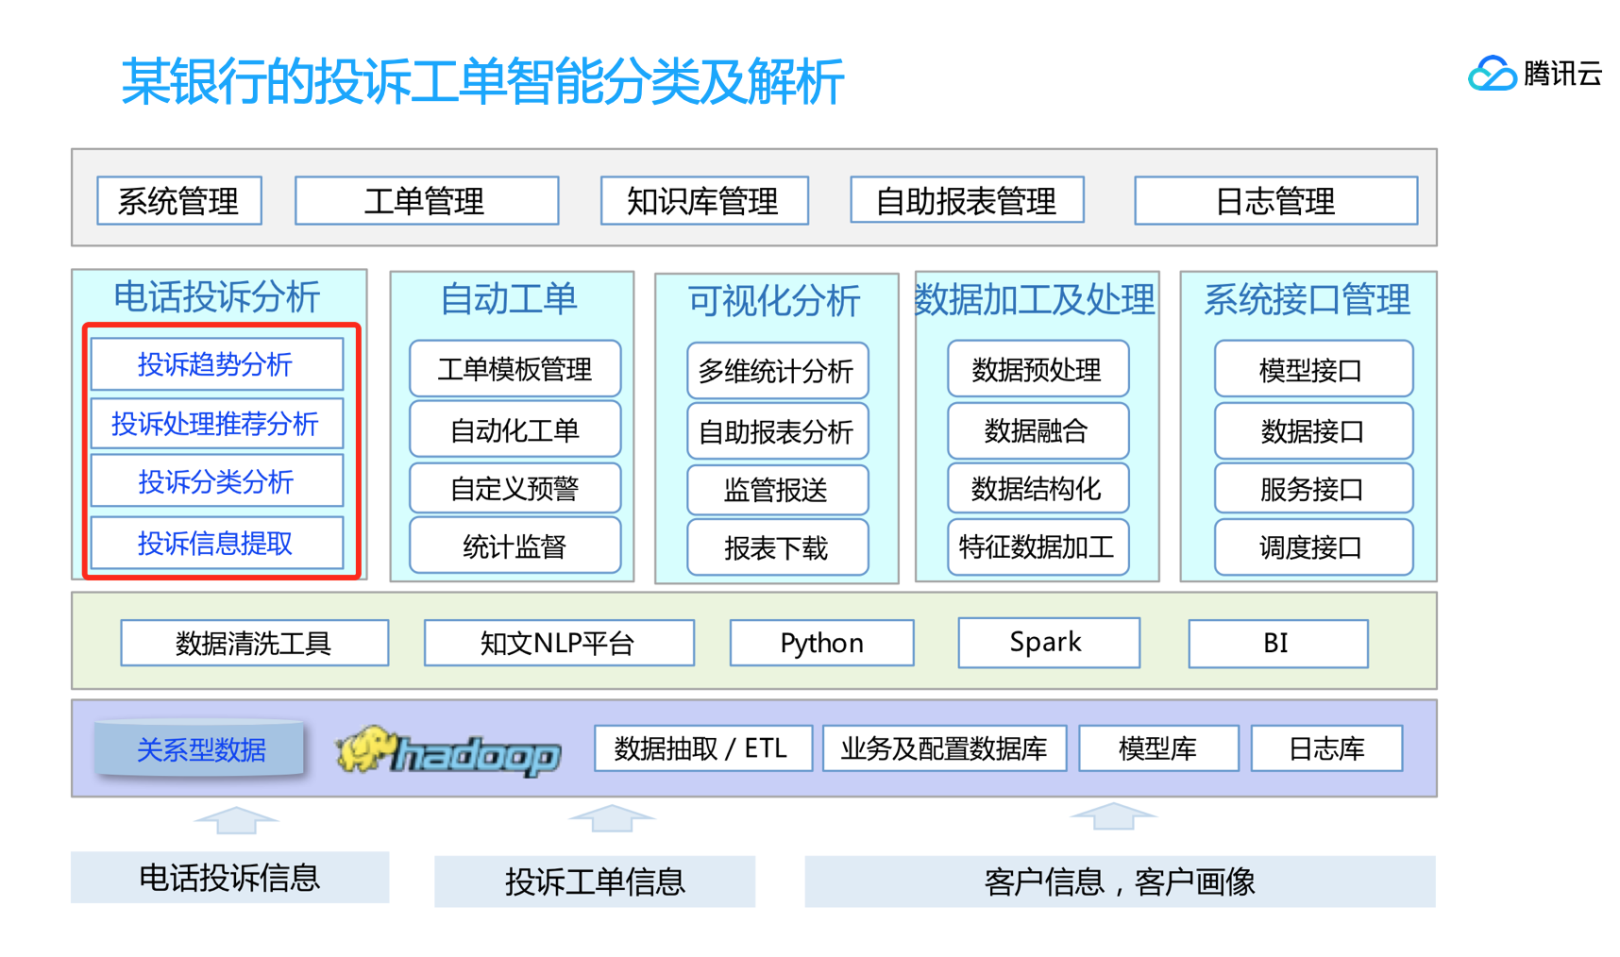Click the 日志管理 box
Screen dimensions: 1620x957
pyautogui.click(x=1276, y=201)
